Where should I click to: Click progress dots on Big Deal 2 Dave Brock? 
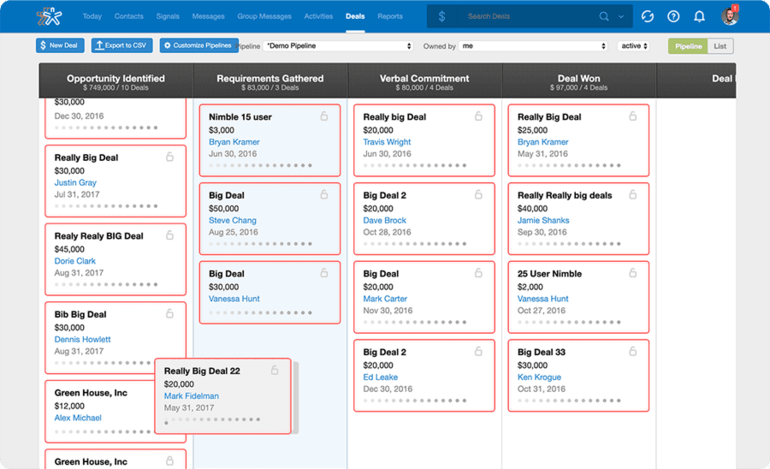click(414, 244)
